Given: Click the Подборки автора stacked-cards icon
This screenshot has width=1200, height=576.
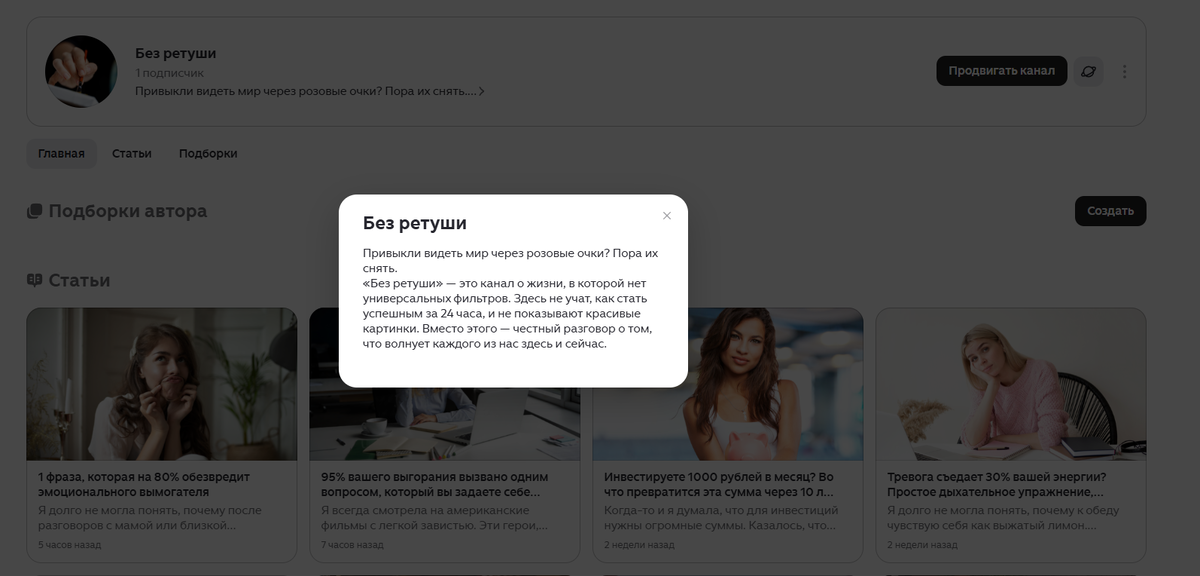Looking at the screenshot, I should (x=32, y=210).
